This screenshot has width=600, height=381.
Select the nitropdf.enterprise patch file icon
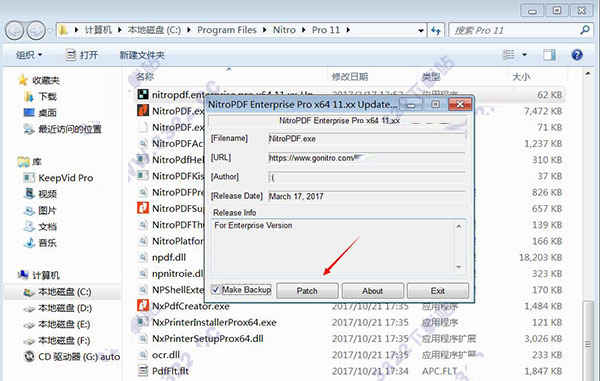143,94
